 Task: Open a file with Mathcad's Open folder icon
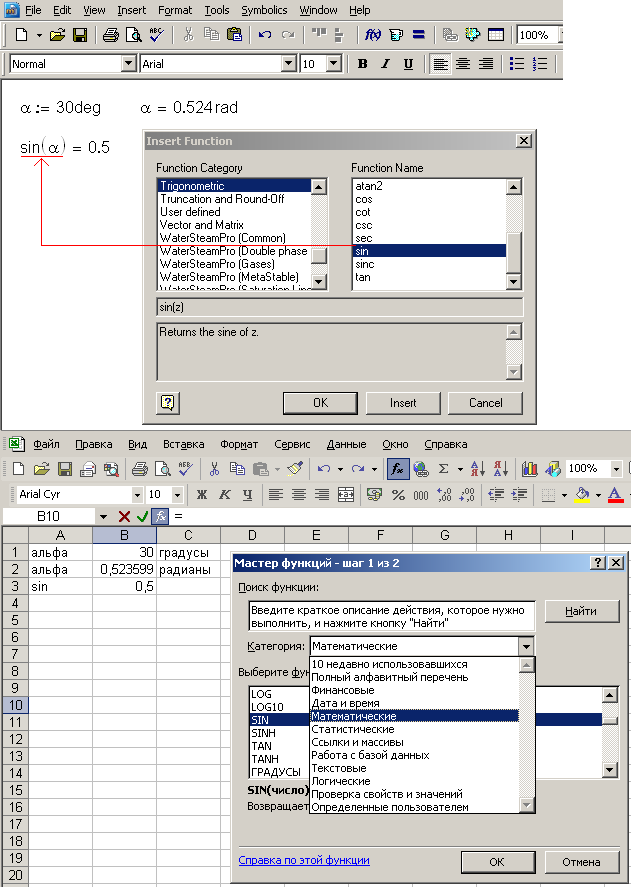pyautogui.click(x=57, y=35)
